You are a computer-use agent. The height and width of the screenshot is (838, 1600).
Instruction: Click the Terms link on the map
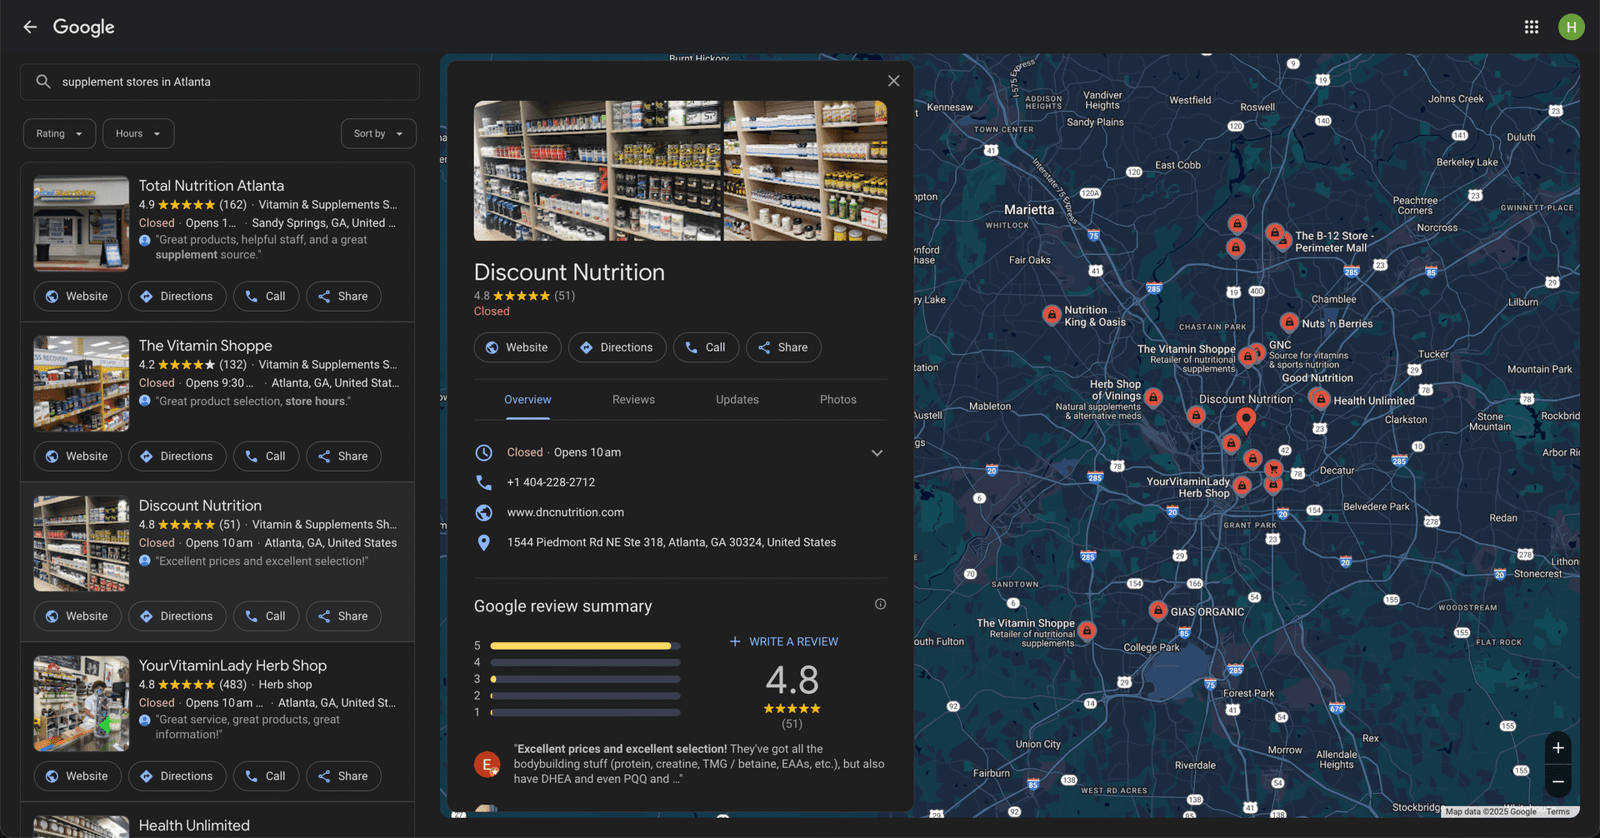[x=1558, y=812]
